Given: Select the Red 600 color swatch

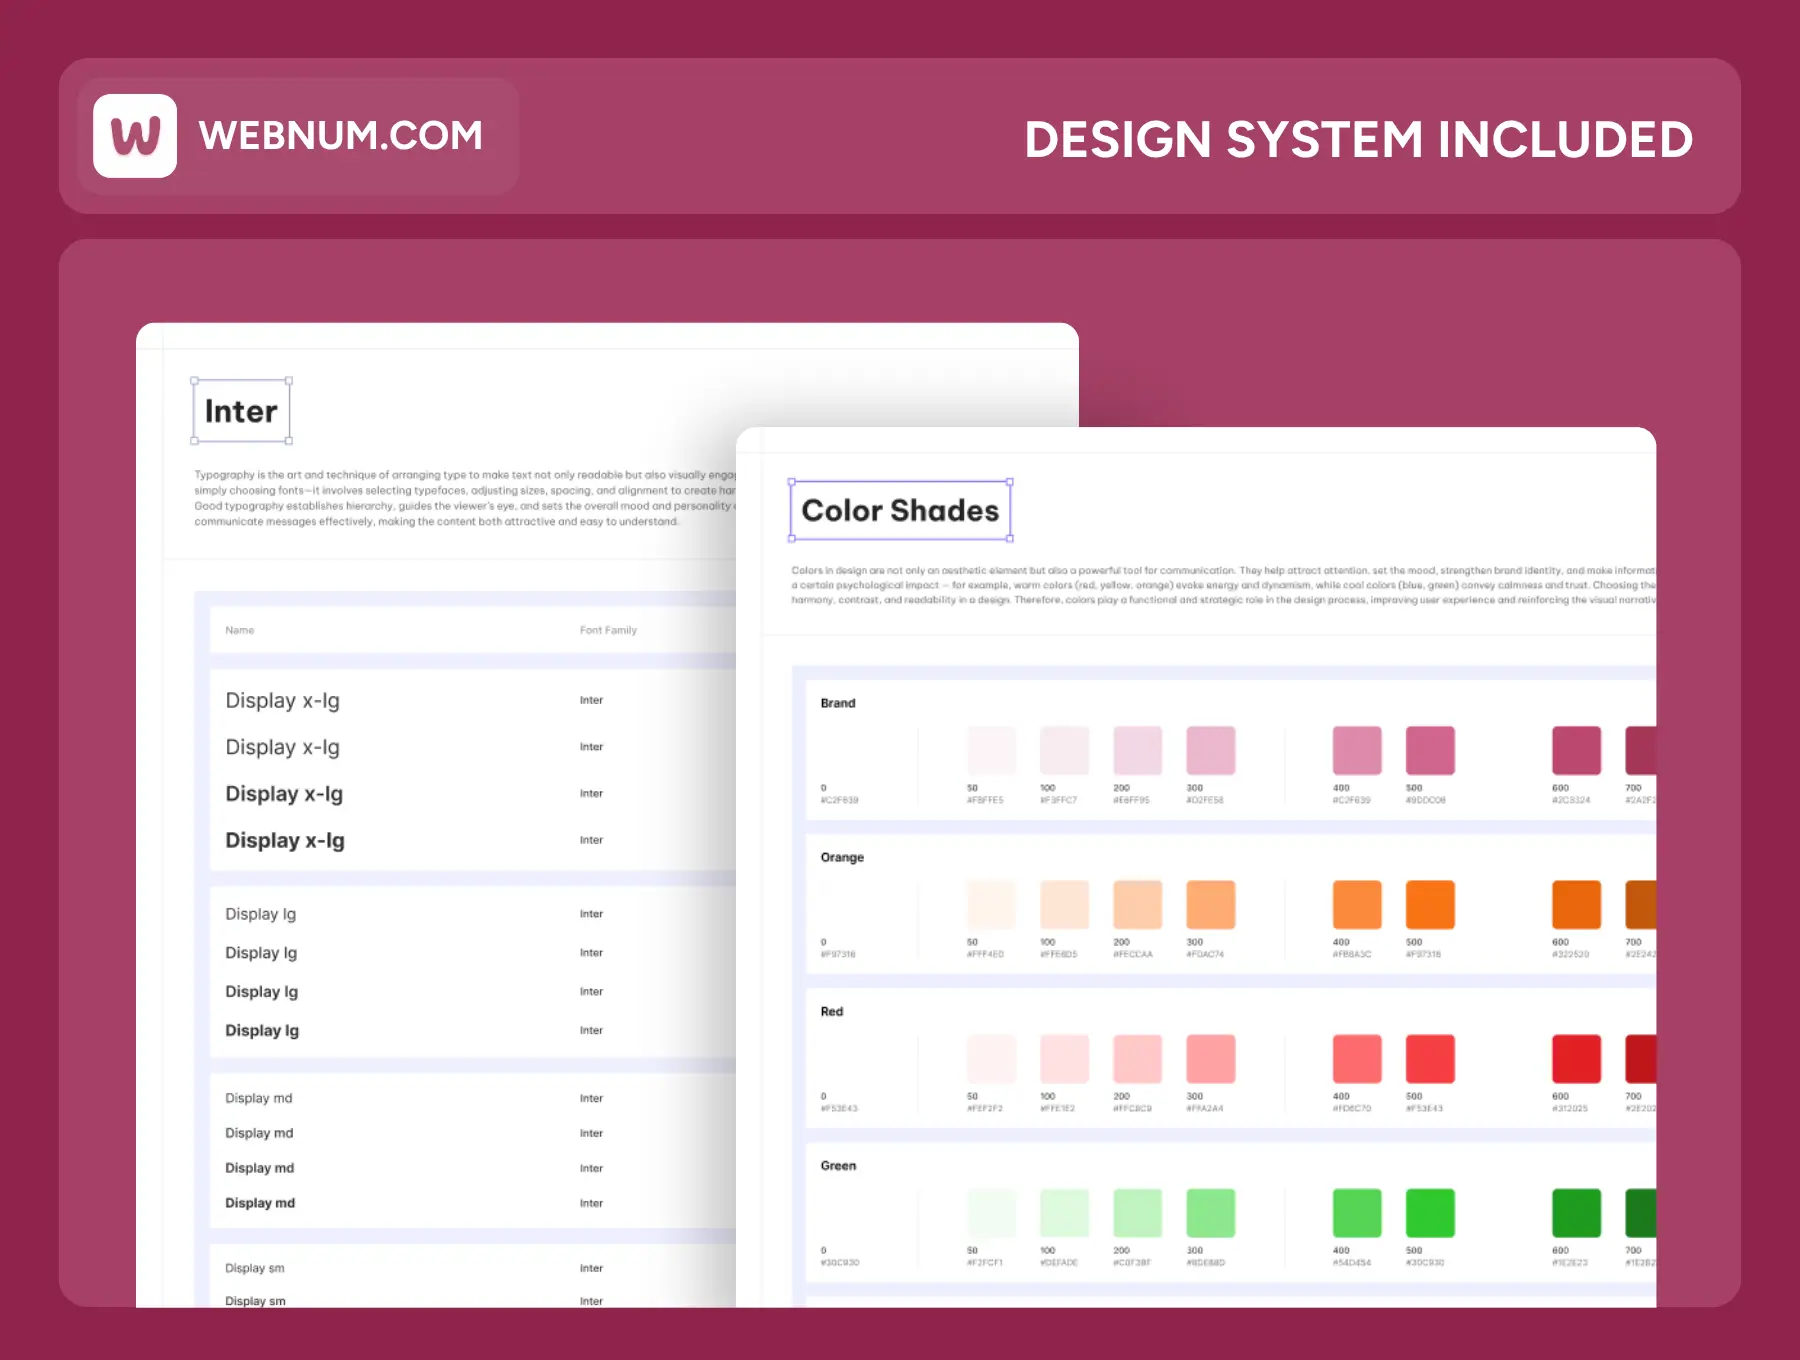Looking at the screenshot, I should click(1576, 1059).
